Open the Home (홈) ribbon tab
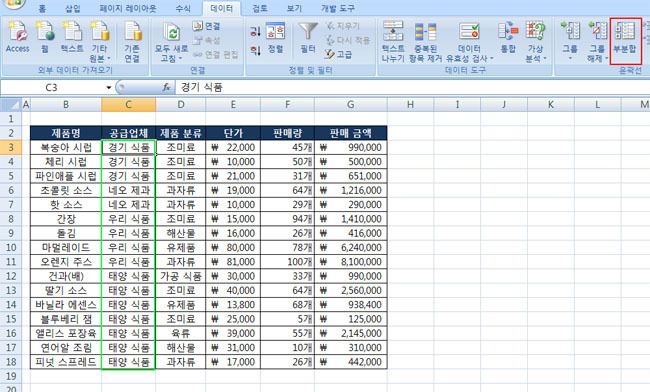The height and width of the screenshot is (392, 650). [x=42, y=8]
